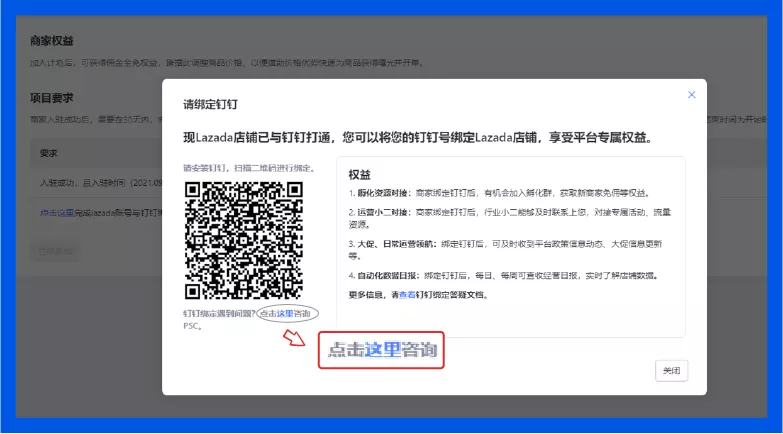Close the DingTalk binding dialog with X

click(x=692, y=94)
